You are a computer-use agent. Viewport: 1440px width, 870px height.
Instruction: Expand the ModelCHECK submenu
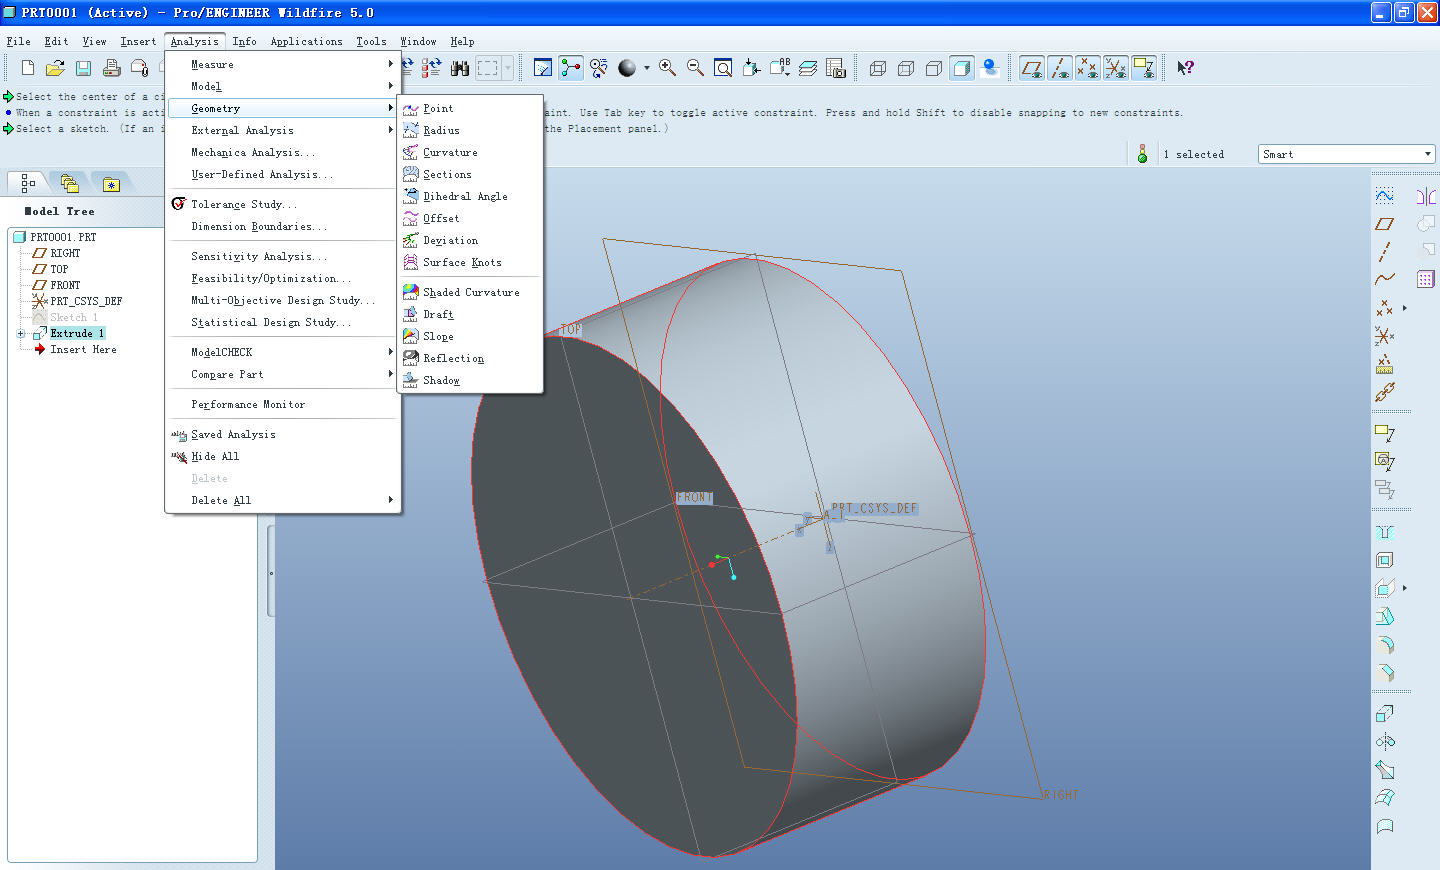[284, 352]
